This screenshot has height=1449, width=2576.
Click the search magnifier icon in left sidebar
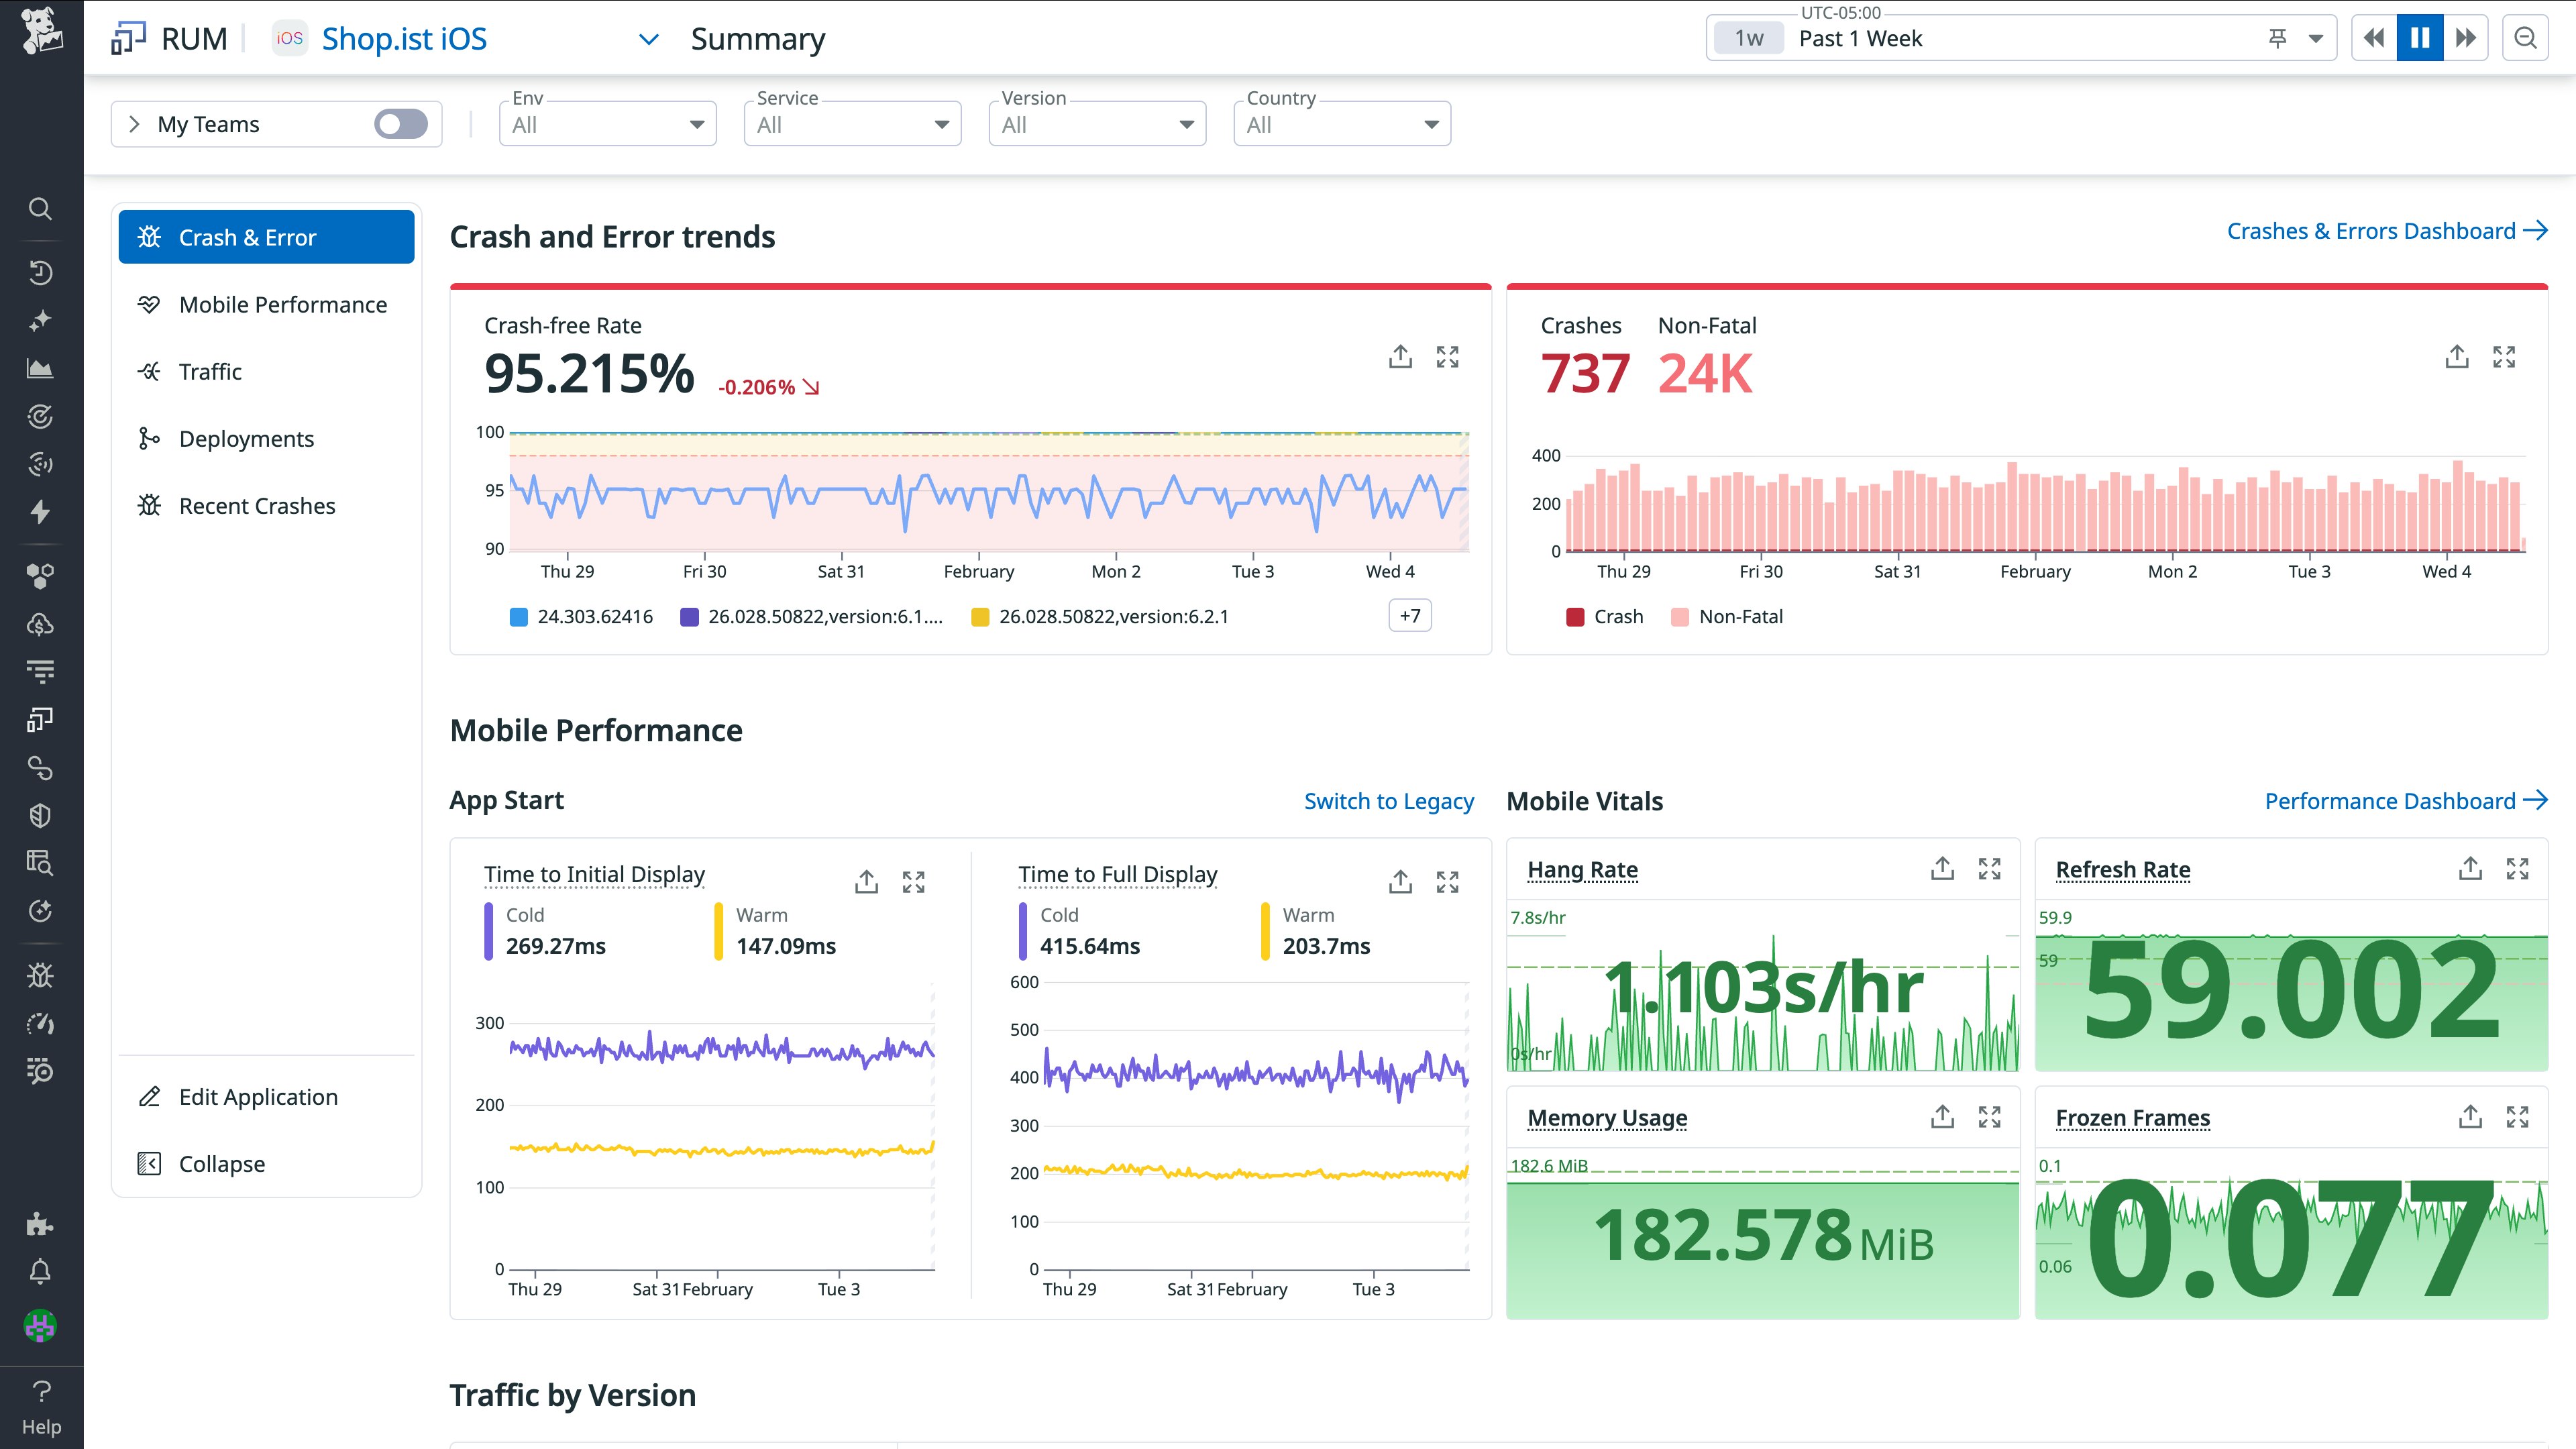[x=40, y=209]
